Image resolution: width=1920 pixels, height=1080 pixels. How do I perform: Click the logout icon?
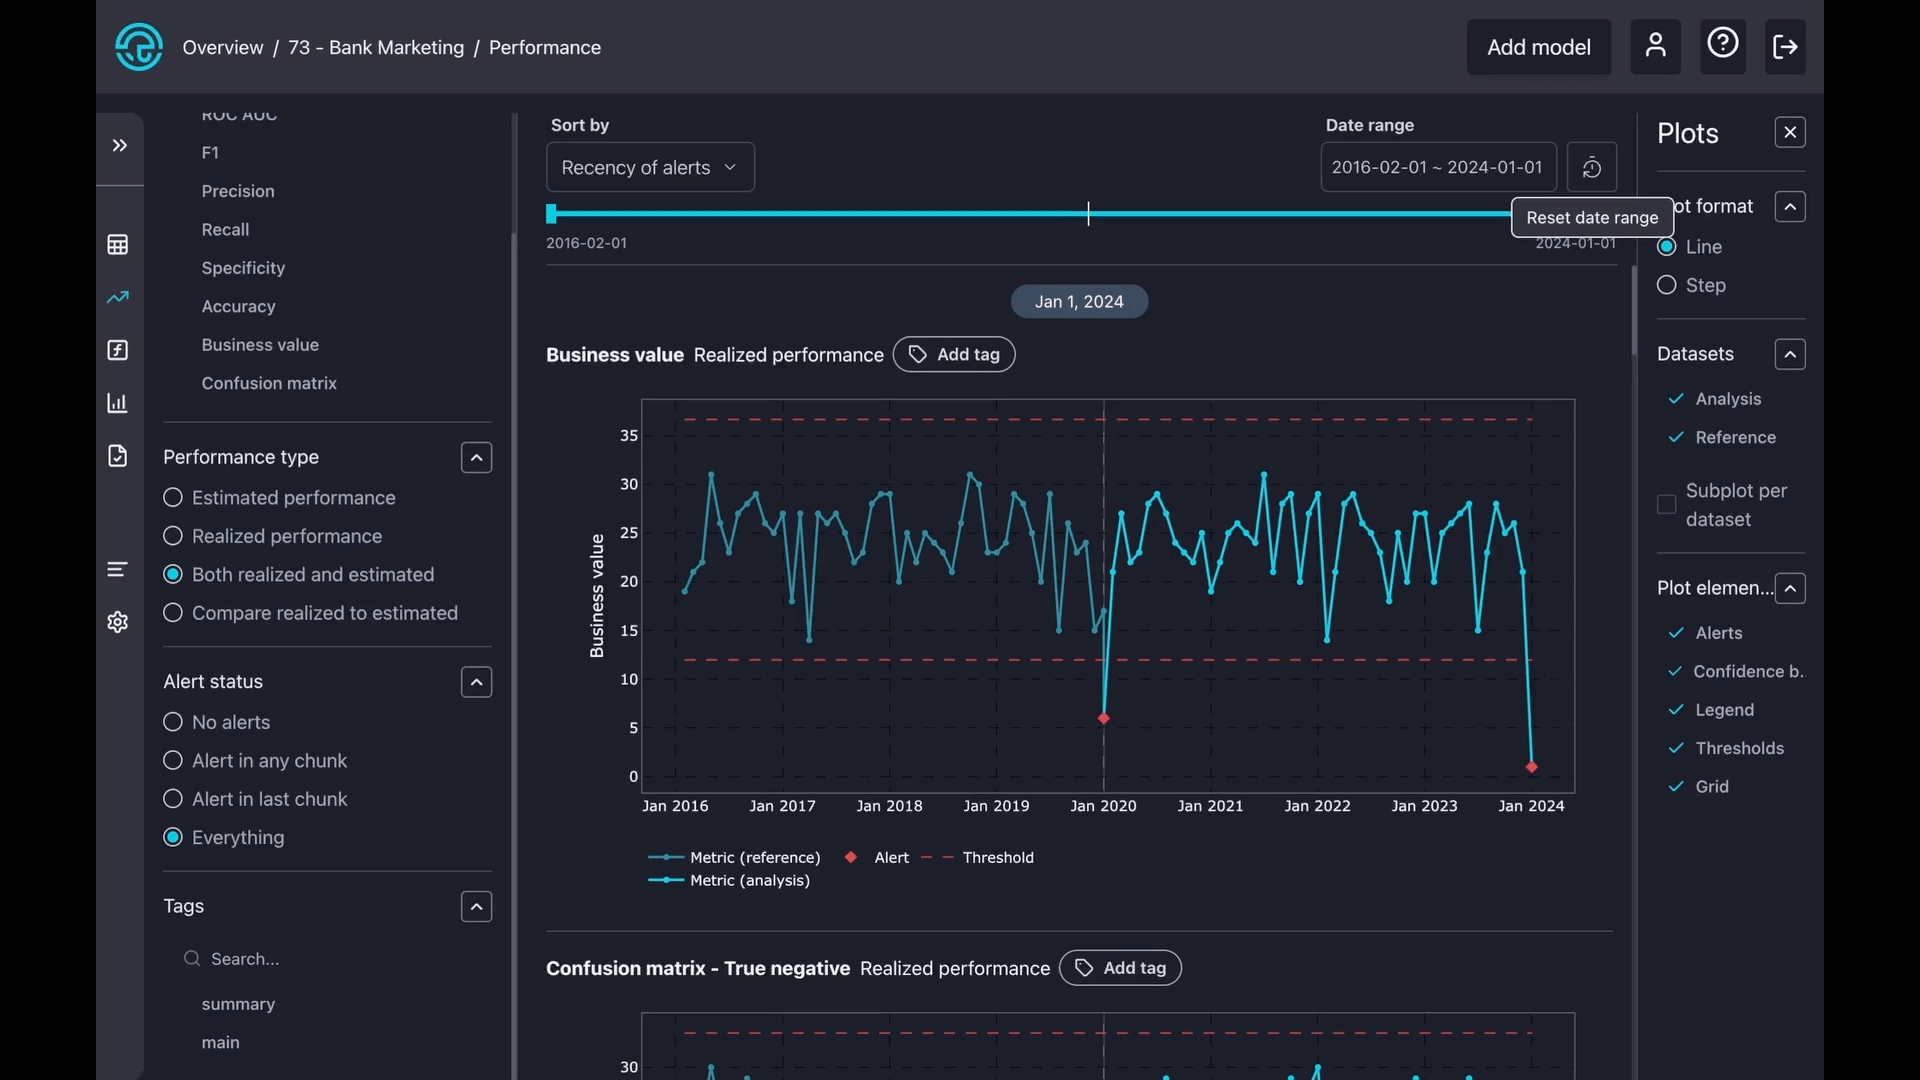[1785, 46]
